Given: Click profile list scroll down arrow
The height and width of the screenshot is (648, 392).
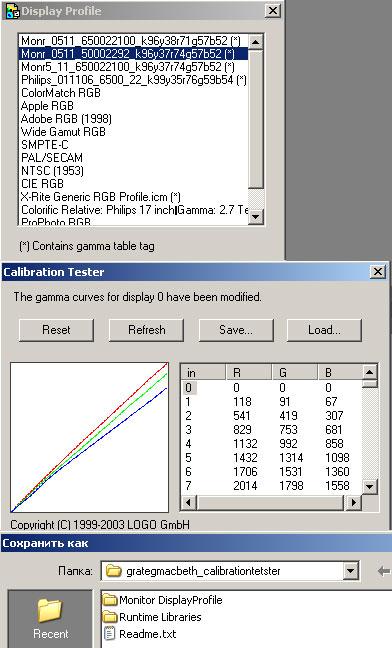Looking at the screenshot, I should click(x=256, y=217).
